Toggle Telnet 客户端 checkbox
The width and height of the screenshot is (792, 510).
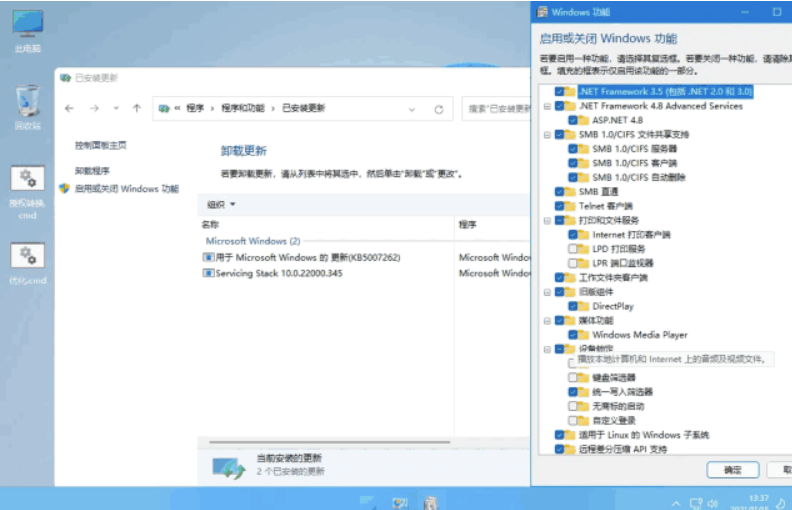(559, 206)
